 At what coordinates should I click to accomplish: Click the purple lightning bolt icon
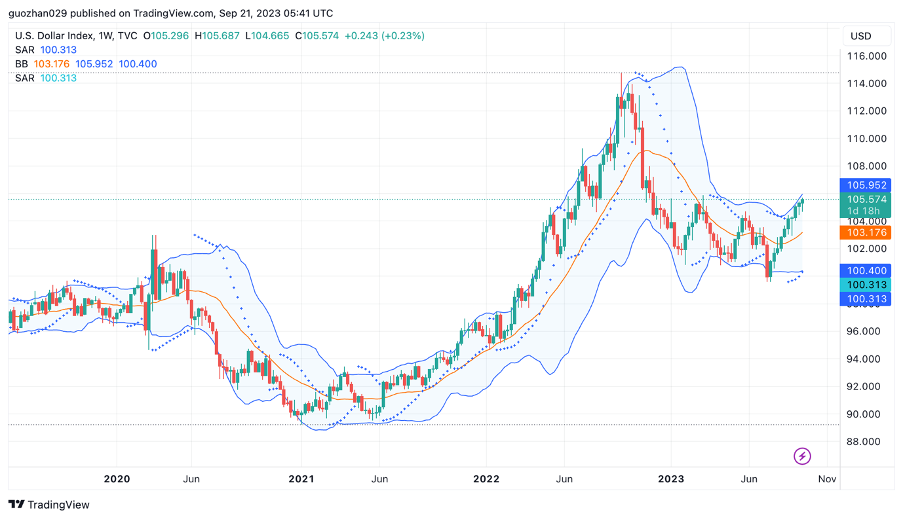pos(802,456)
